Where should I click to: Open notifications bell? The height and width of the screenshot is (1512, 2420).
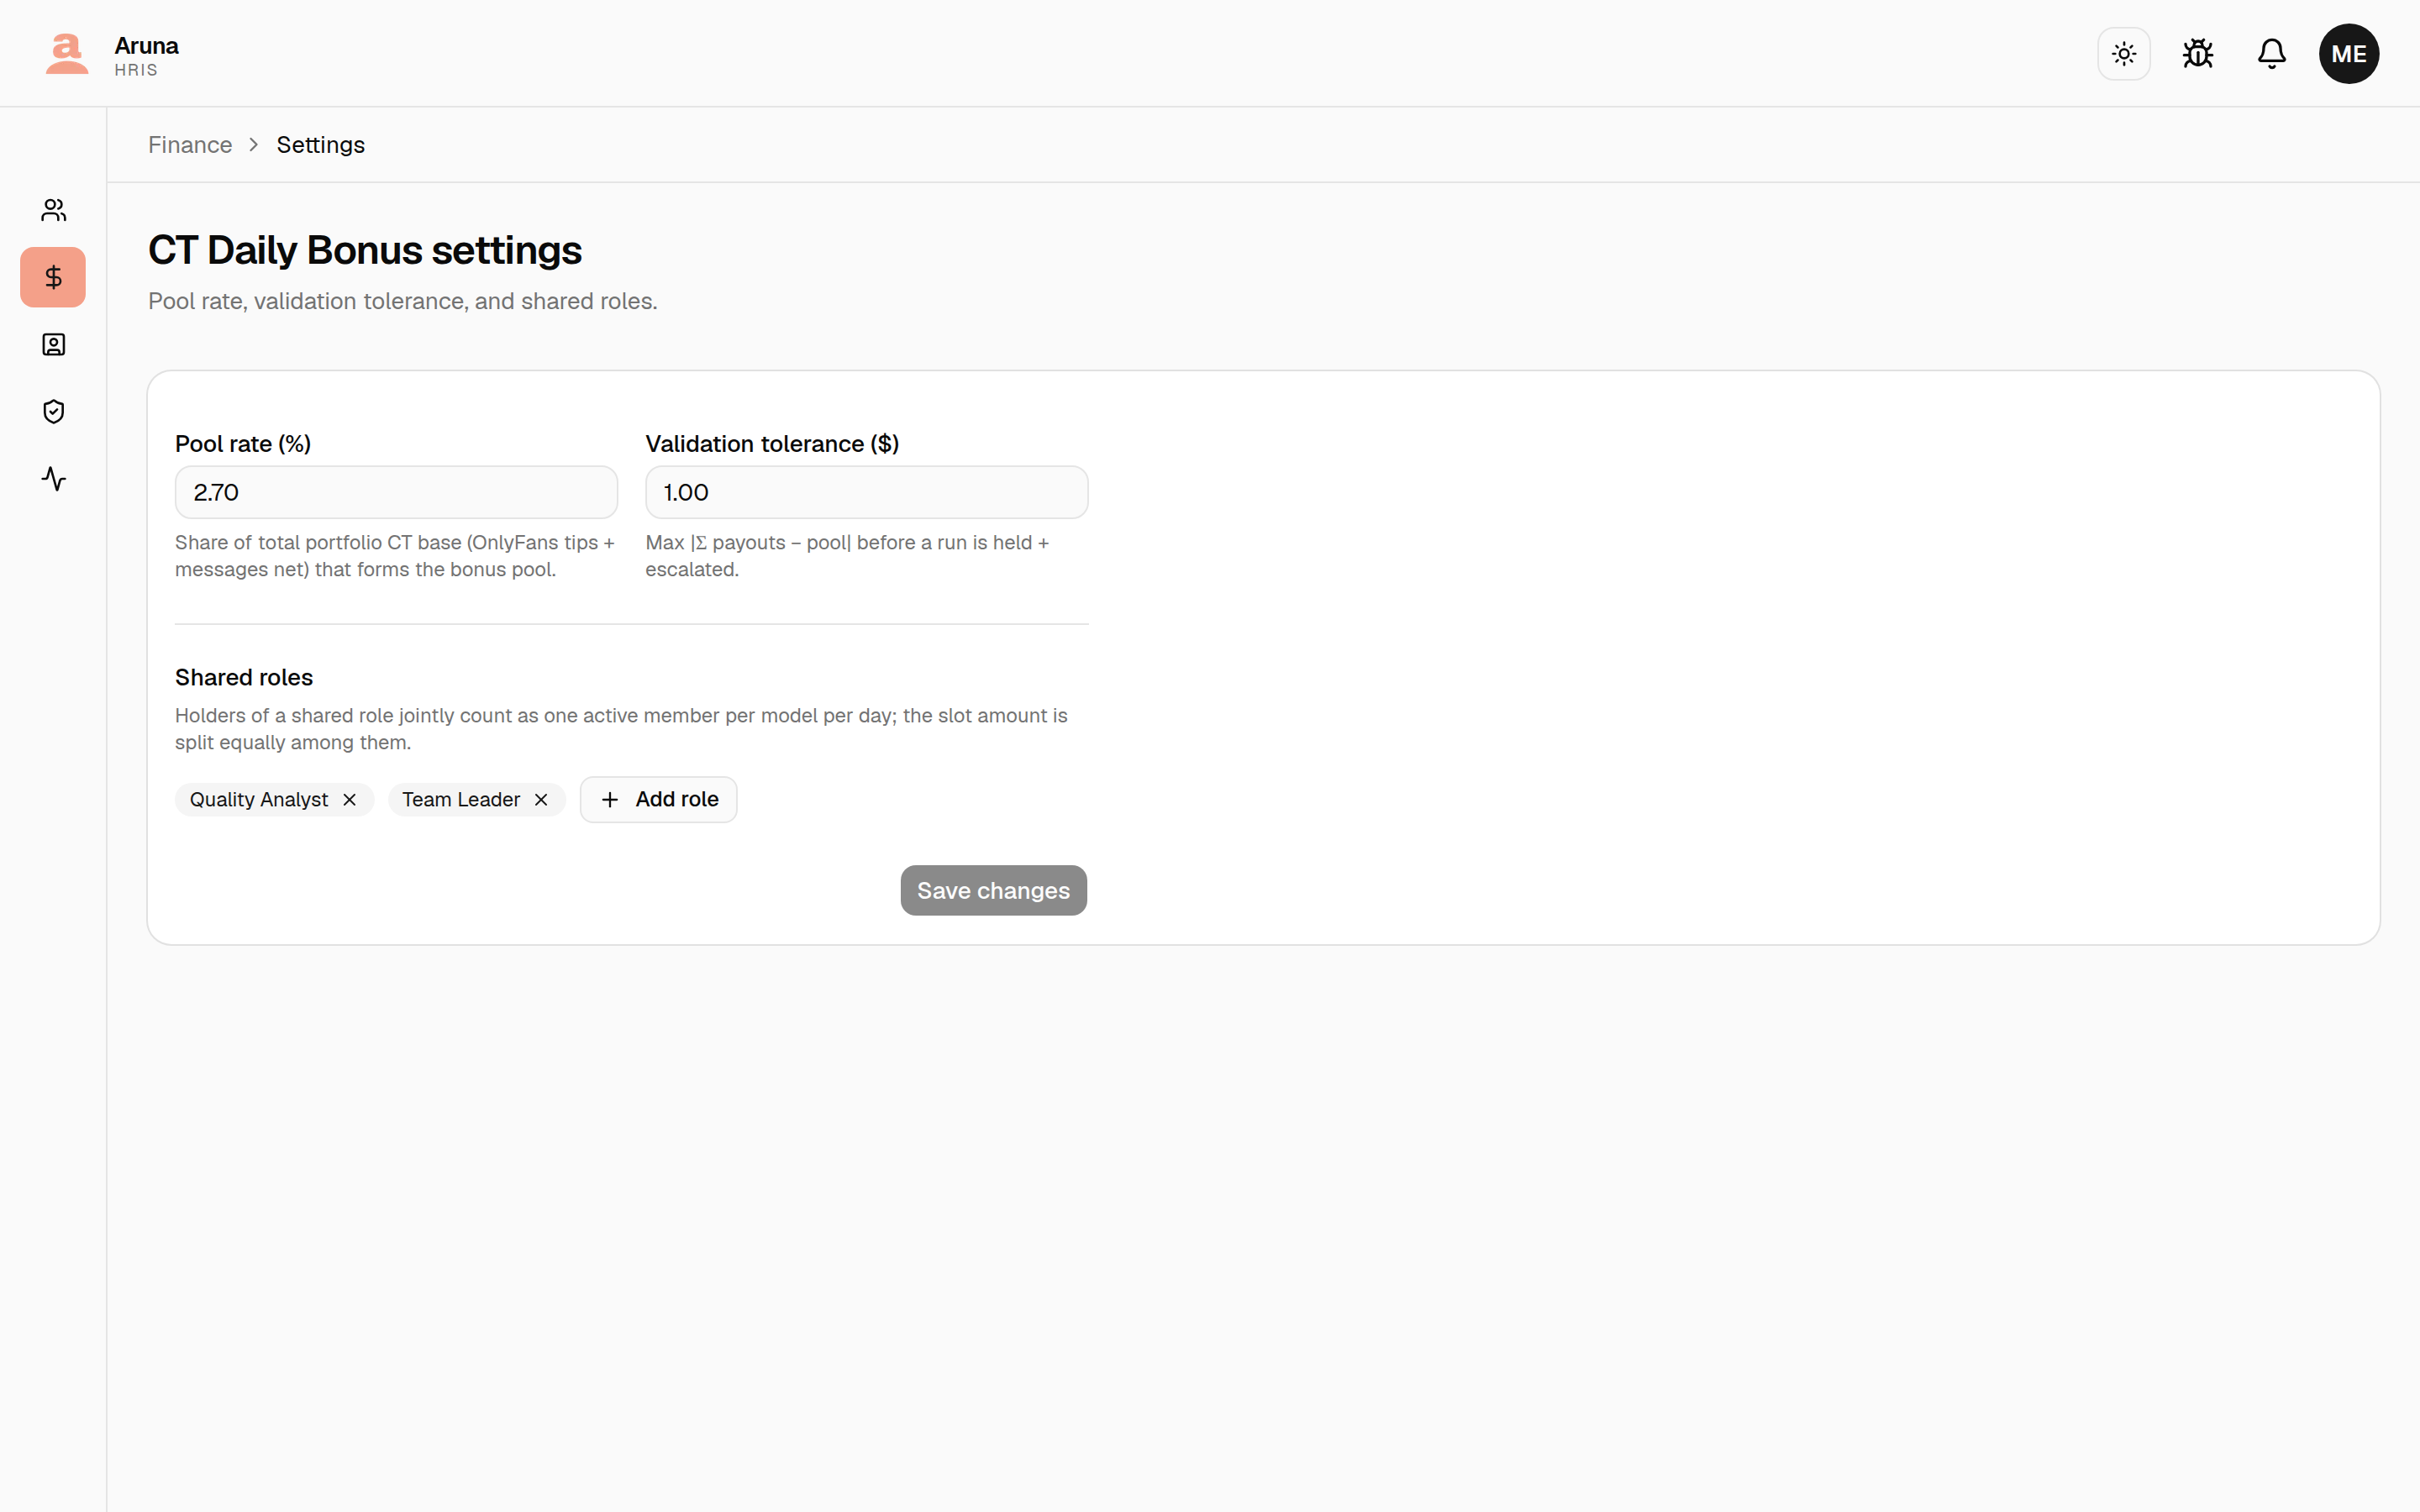pyautogui.click(x=2272, y=53)
